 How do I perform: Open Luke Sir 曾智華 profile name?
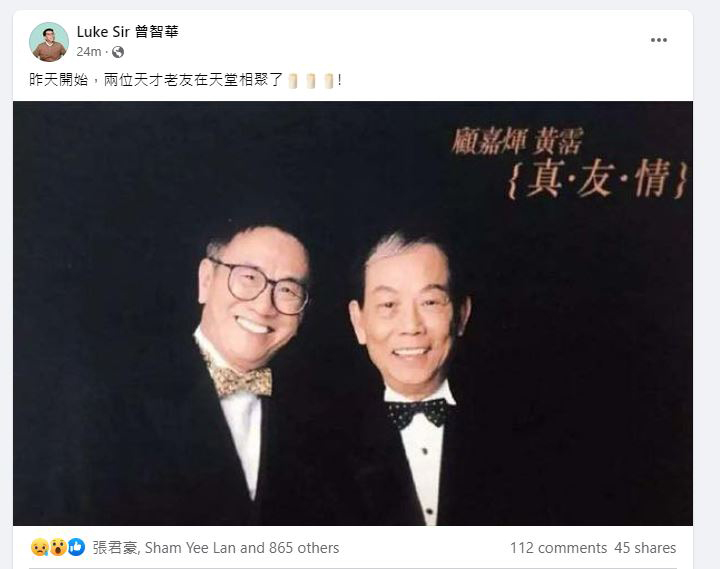click(x=128, y=32)
